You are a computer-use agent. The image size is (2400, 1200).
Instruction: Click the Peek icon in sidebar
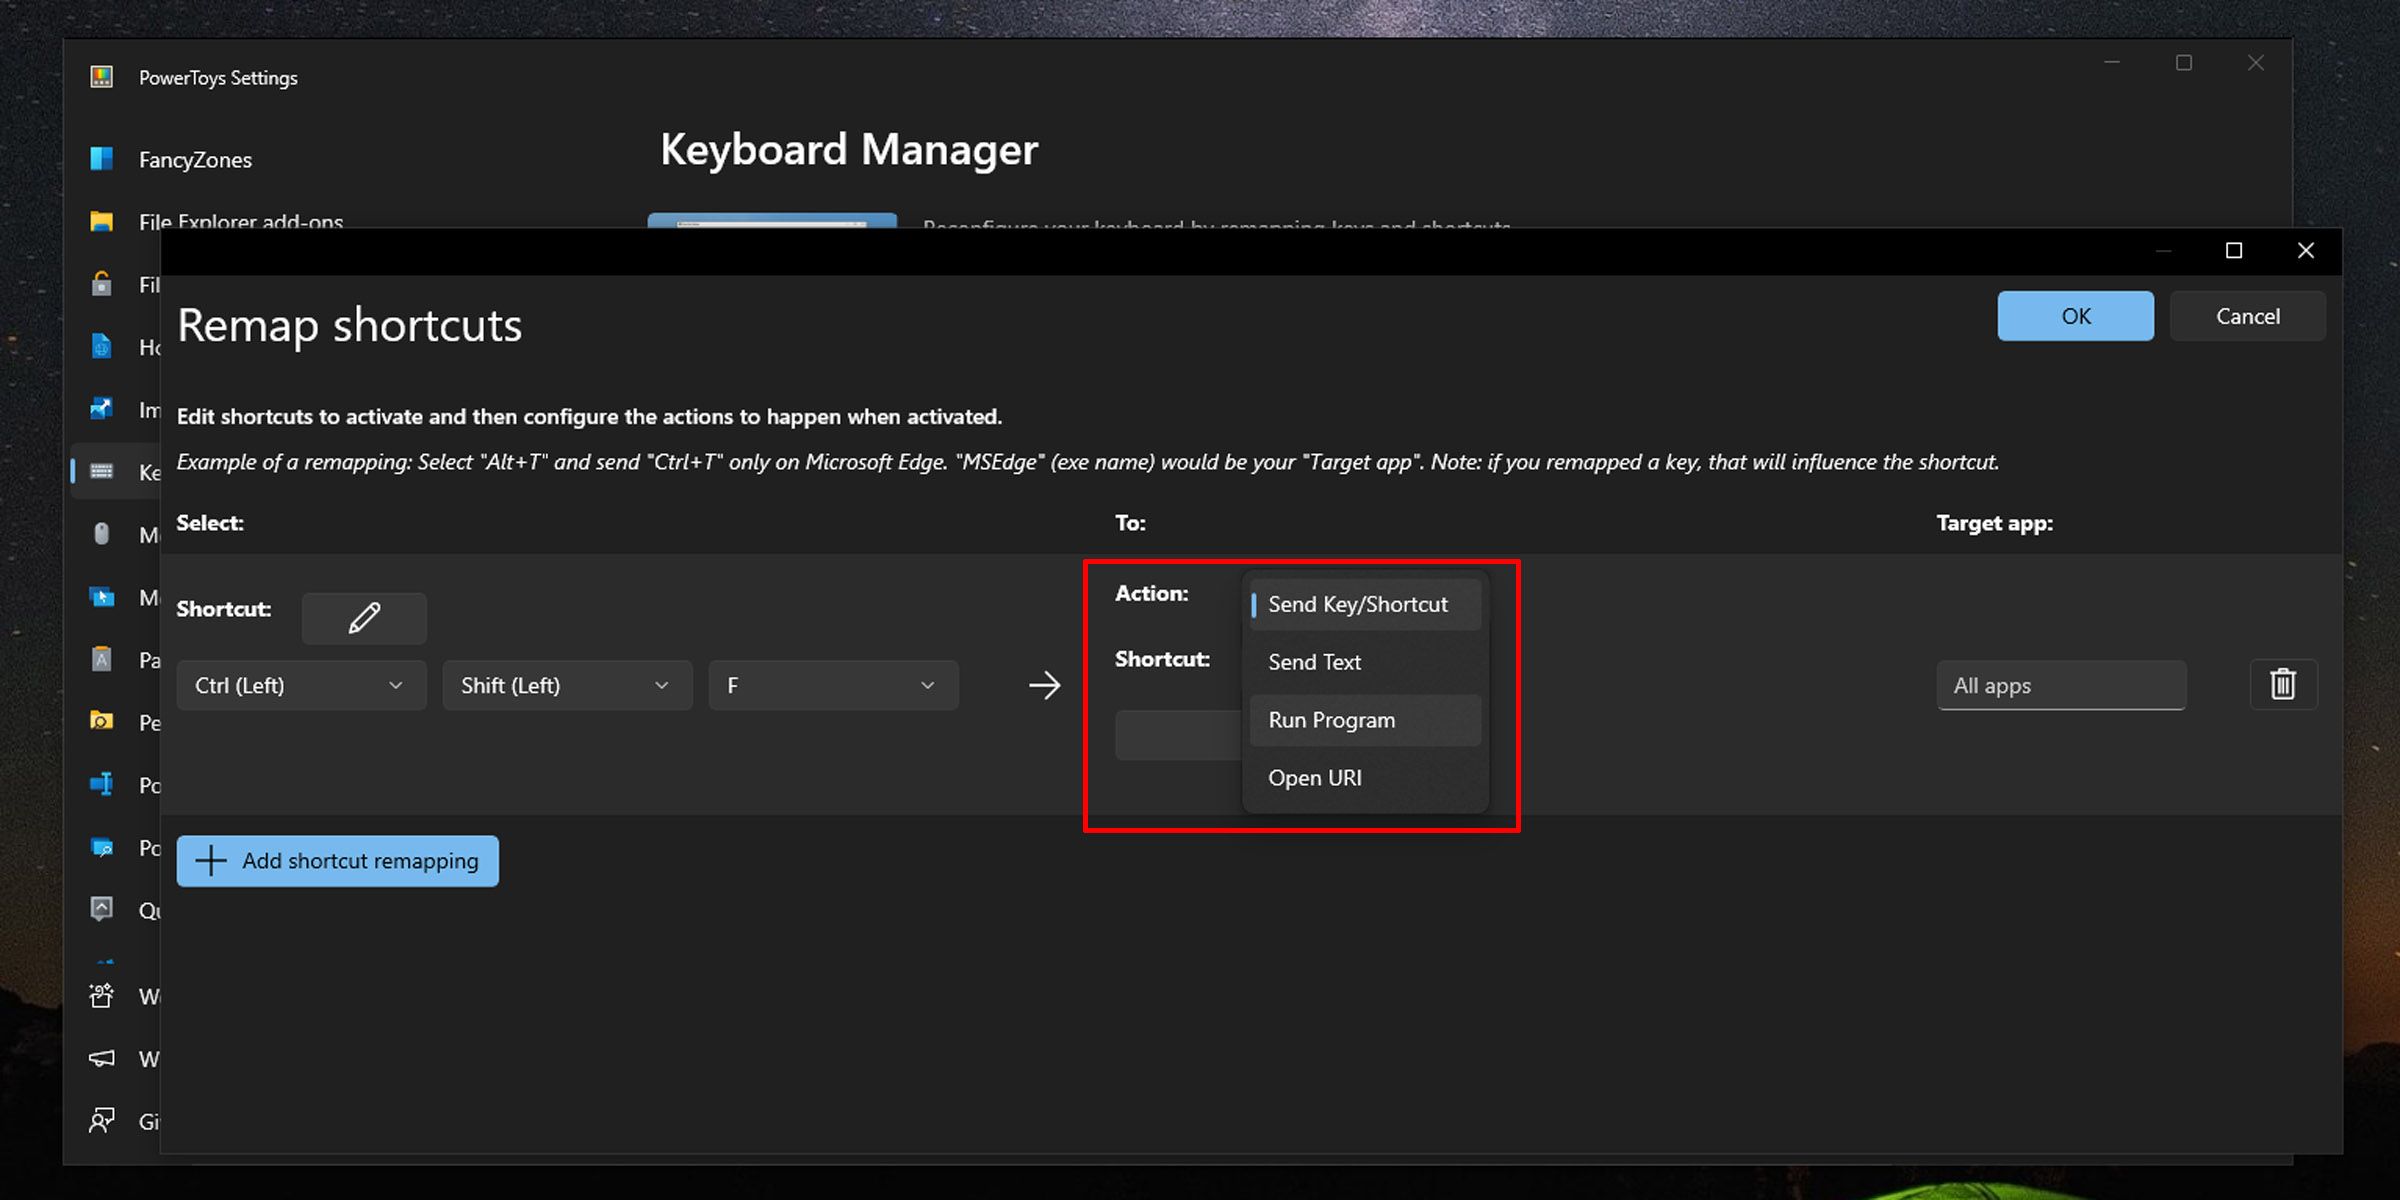101,721
